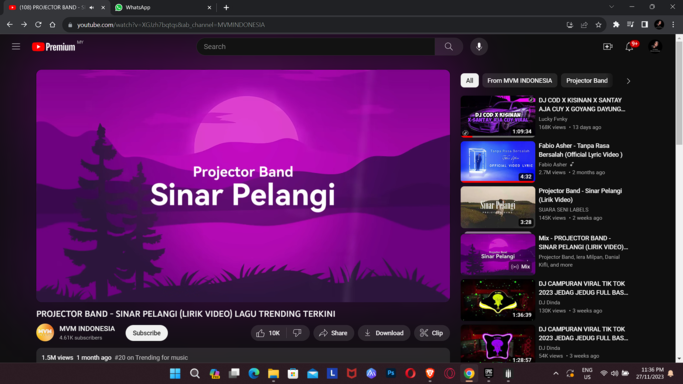Click the main video player
The width and height of the screenshot is (683, 384).
coord(243,186)
